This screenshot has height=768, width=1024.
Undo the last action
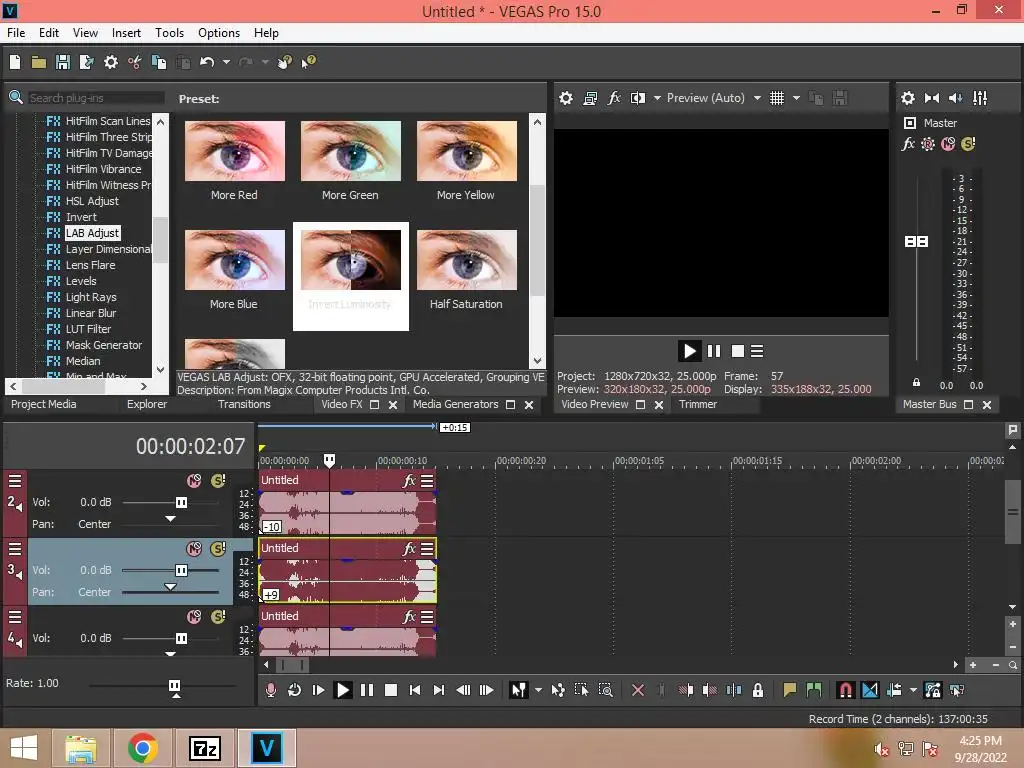[207, 62]
